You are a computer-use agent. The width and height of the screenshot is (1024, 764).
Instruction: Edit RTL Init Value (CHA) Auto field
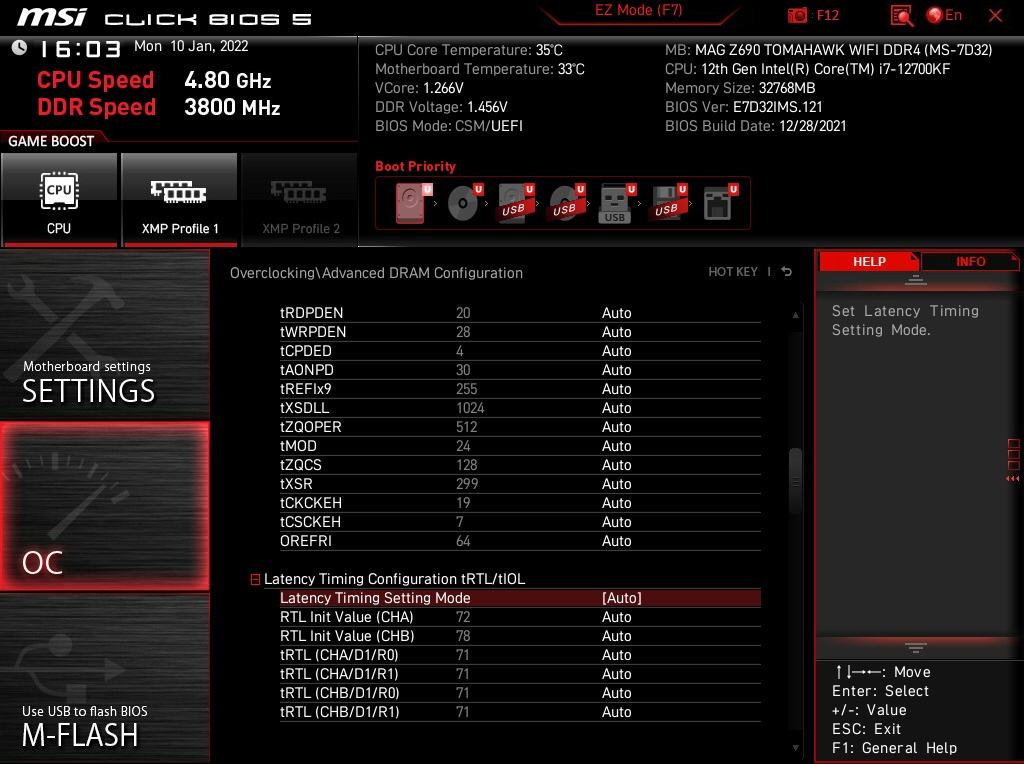[x=616, y=617]
